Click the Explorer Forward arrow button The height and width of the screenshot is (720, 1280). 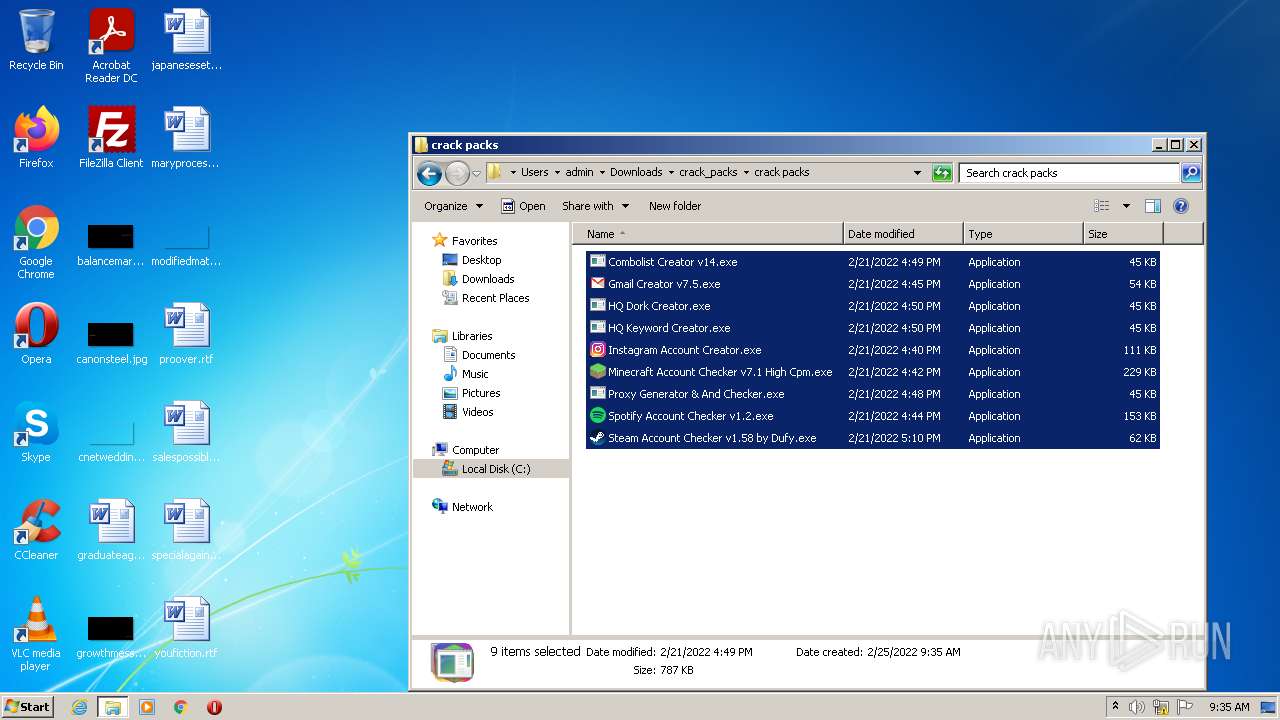(x=457, y=173)
